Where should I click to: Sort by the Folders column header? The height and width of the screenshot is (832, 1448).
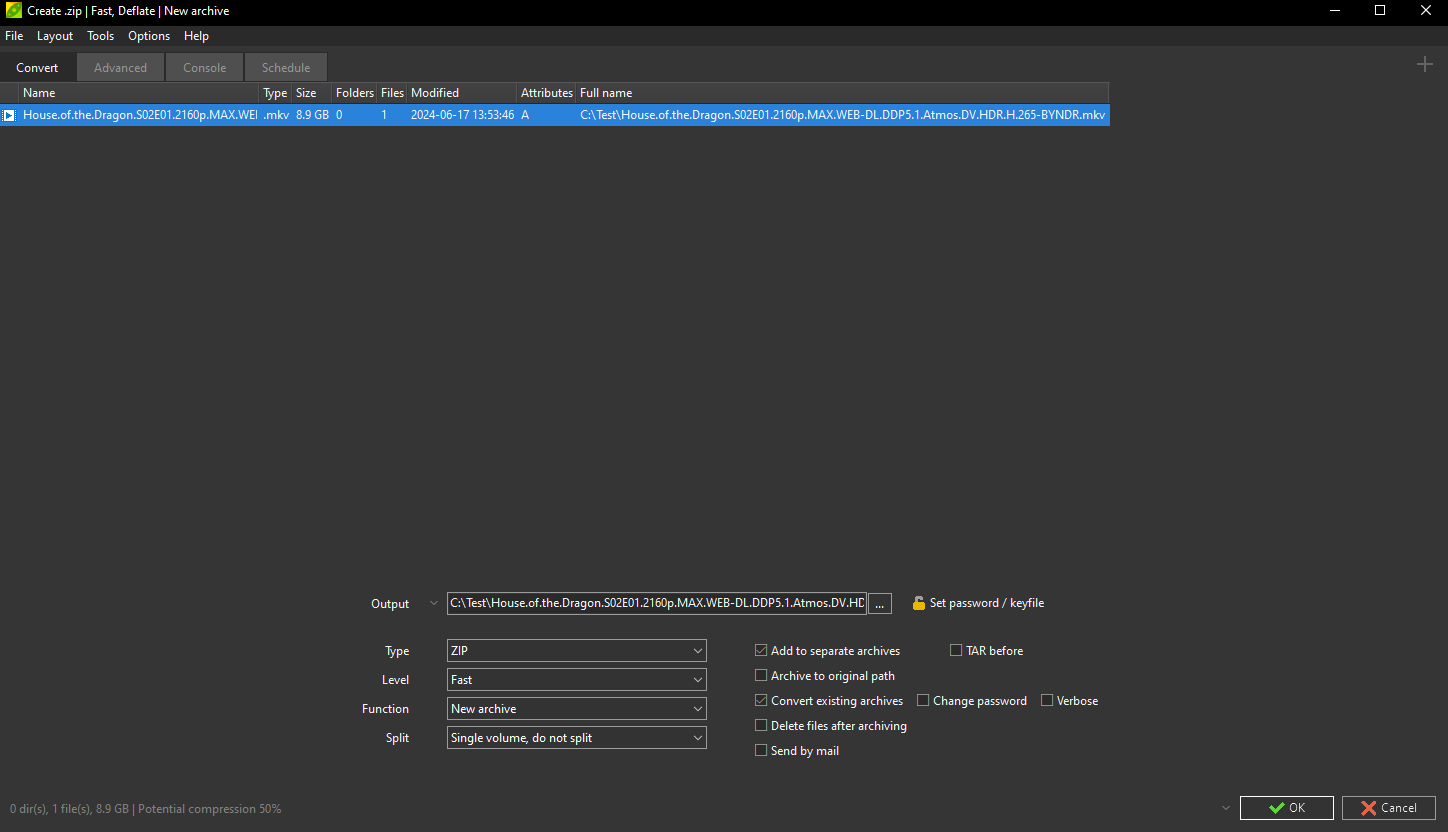tap(354, 93)
